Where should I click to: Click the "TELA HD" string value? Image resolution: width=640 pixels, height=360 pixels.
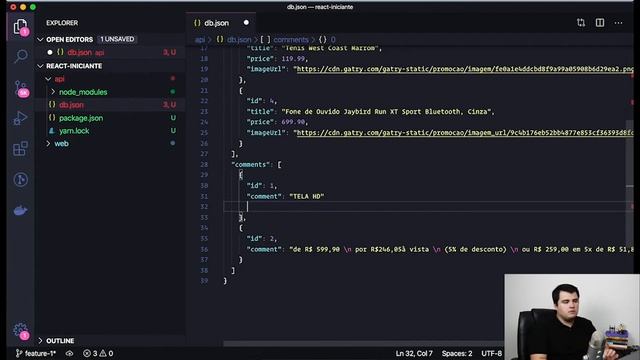pos(307,196)
